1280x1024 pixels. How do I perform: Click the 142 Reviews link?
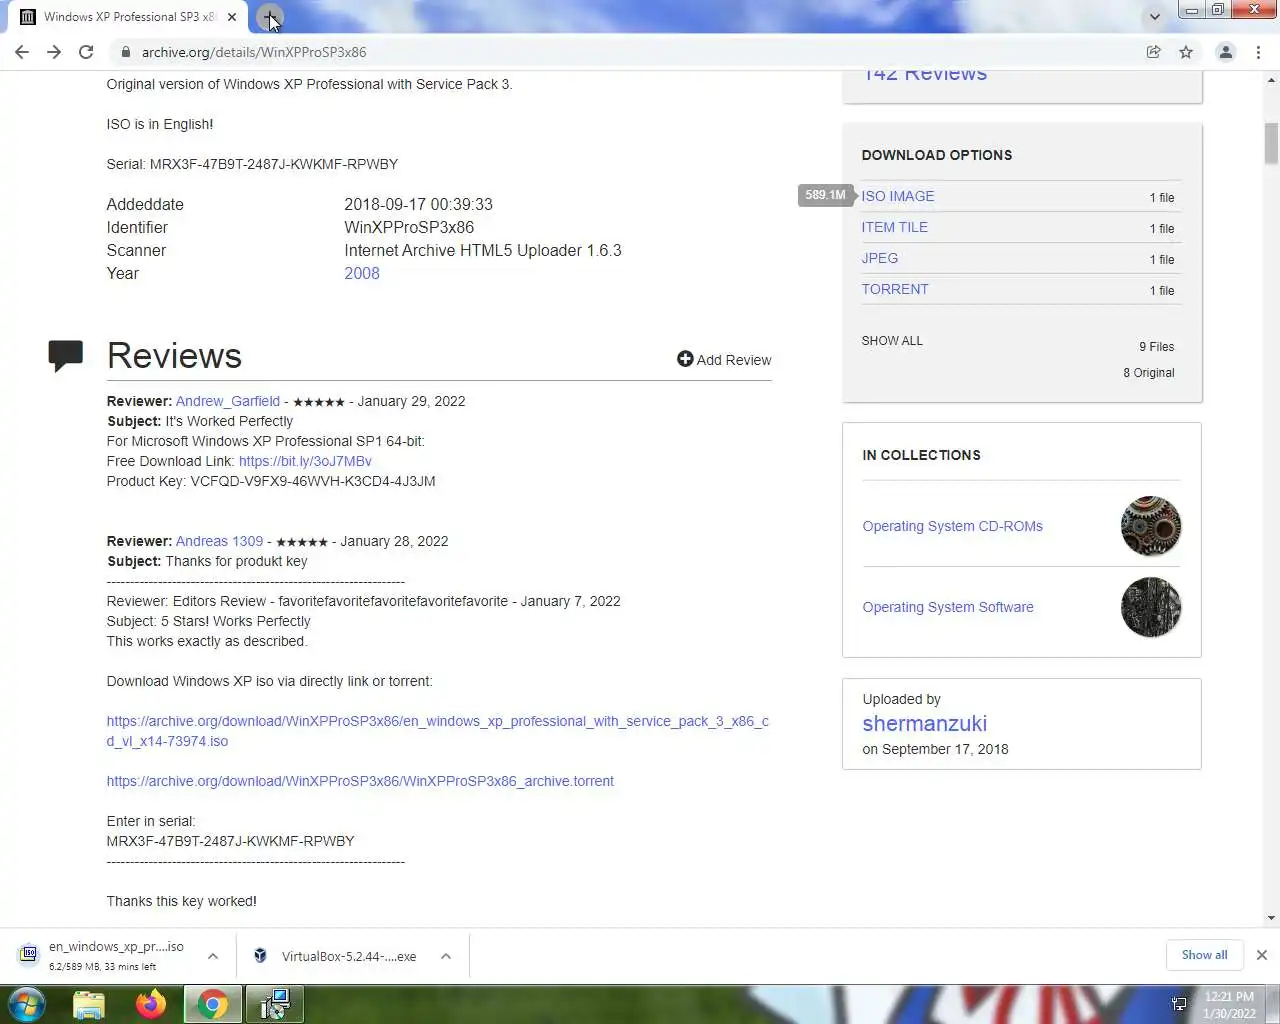pos(925,76)
